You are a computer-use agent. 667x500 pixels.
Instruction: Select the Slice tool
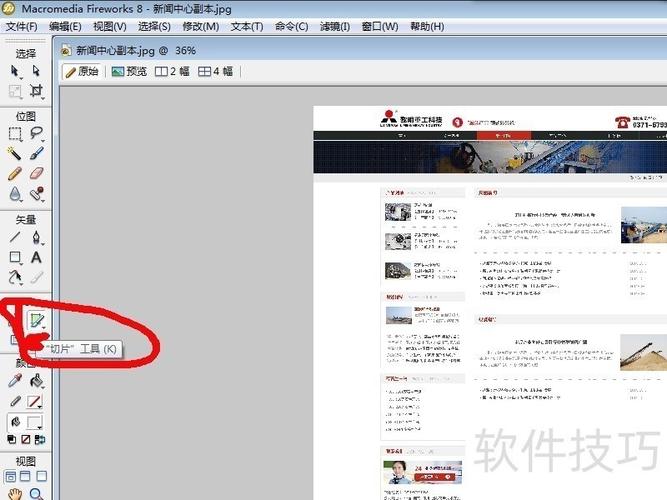coord(37,320)
